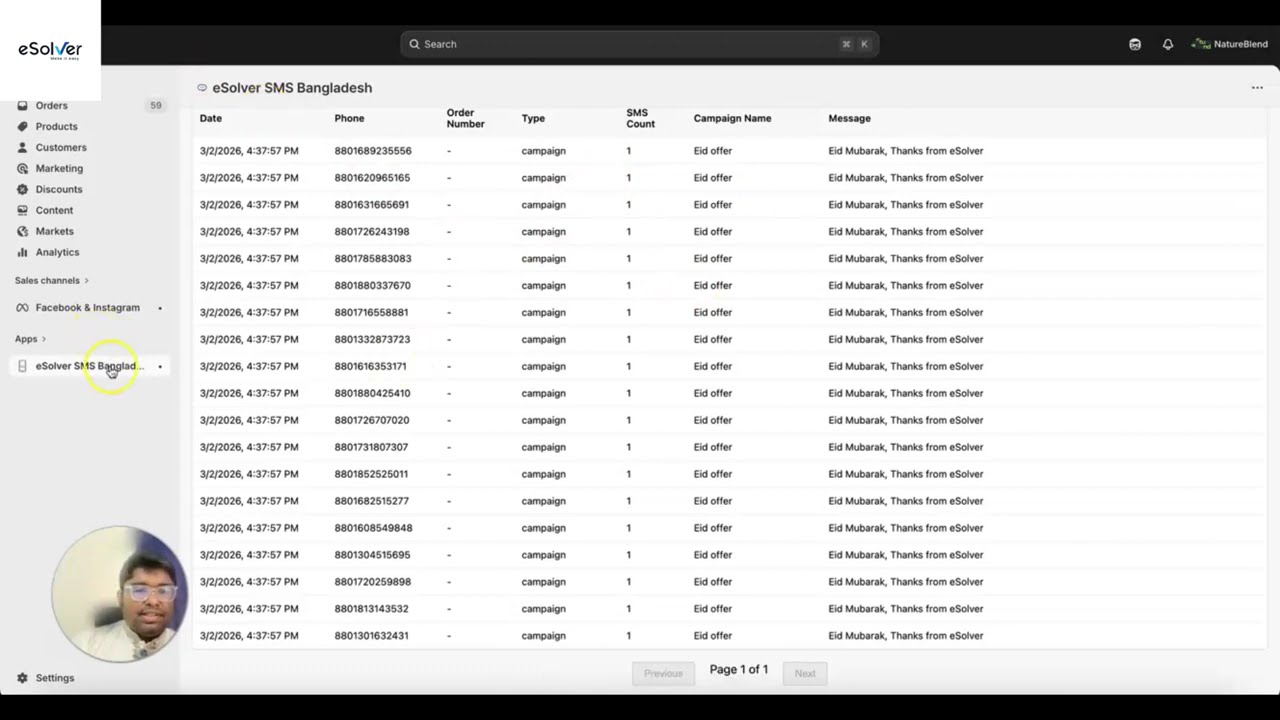Click the Markets globe icon

[22, 231]
